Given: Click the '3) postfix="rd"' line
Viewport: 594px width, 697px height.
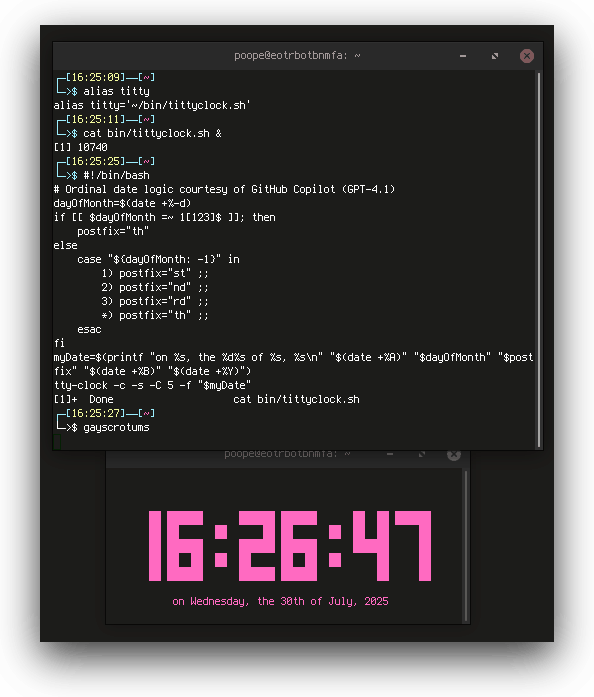Looking at the screenshot, I should click(x=155, y=301).
